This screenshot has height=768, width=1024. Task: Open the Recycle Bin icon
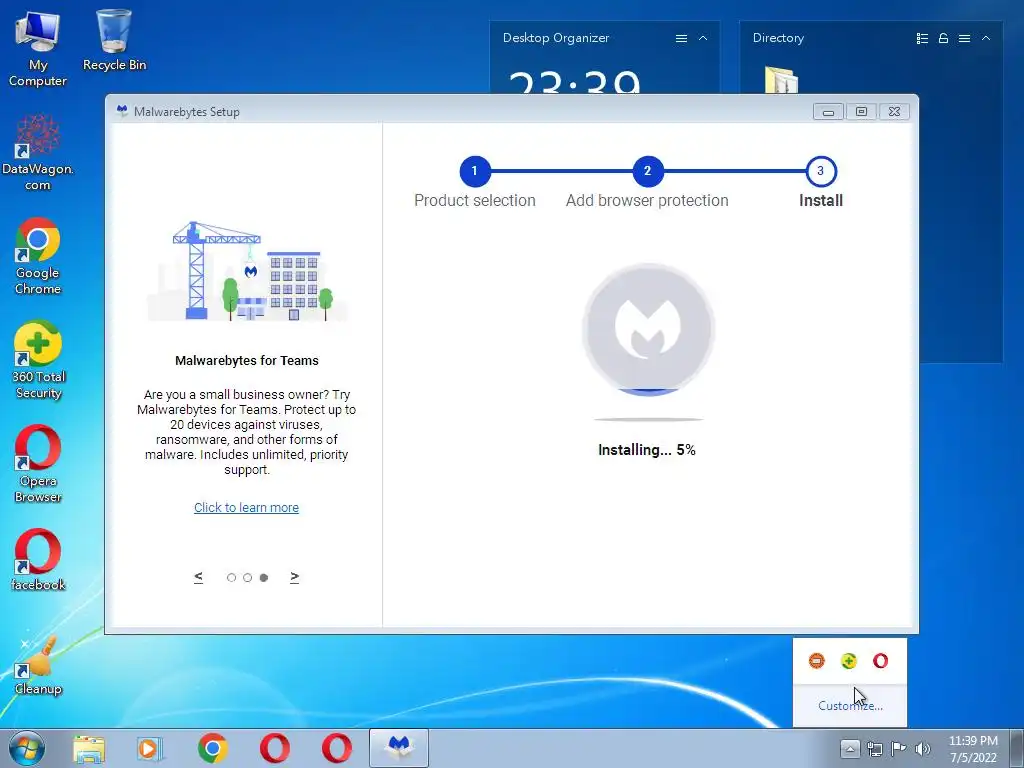[114, 40]
